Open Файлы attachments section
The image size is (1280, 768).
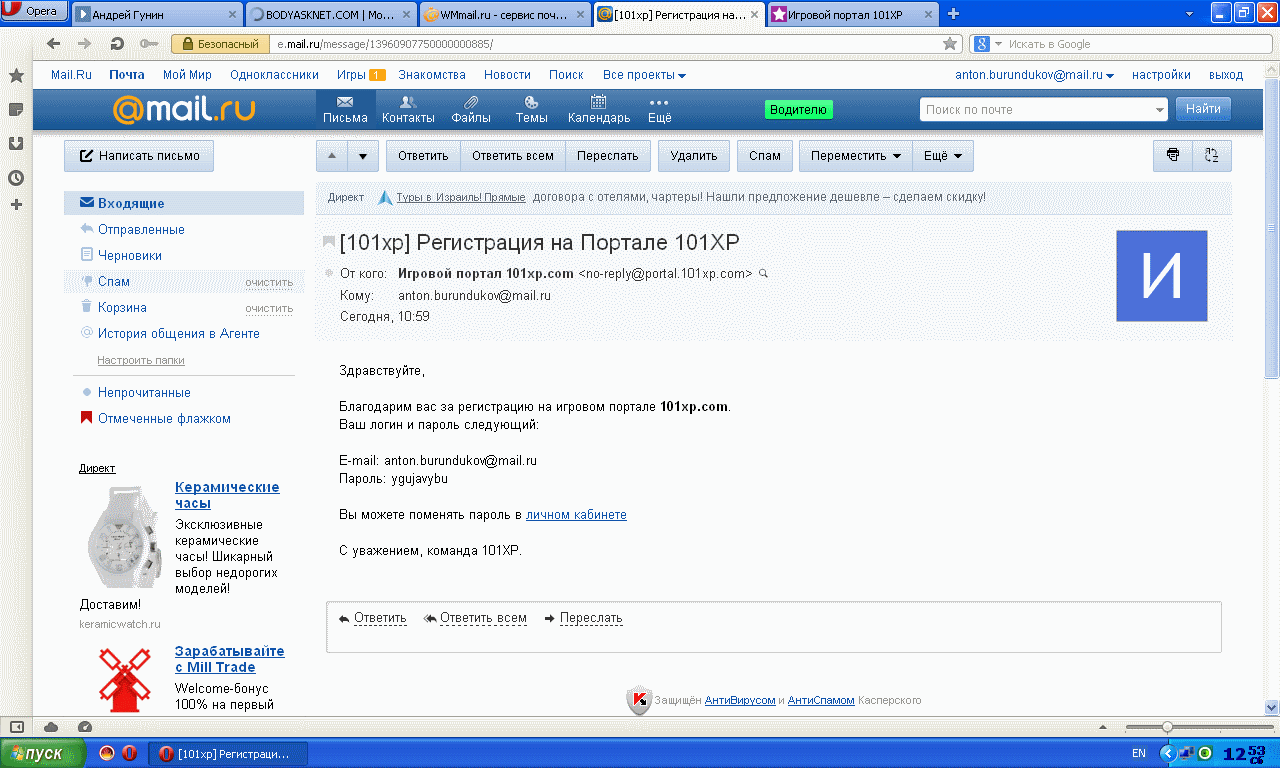[x=471, y=110]
